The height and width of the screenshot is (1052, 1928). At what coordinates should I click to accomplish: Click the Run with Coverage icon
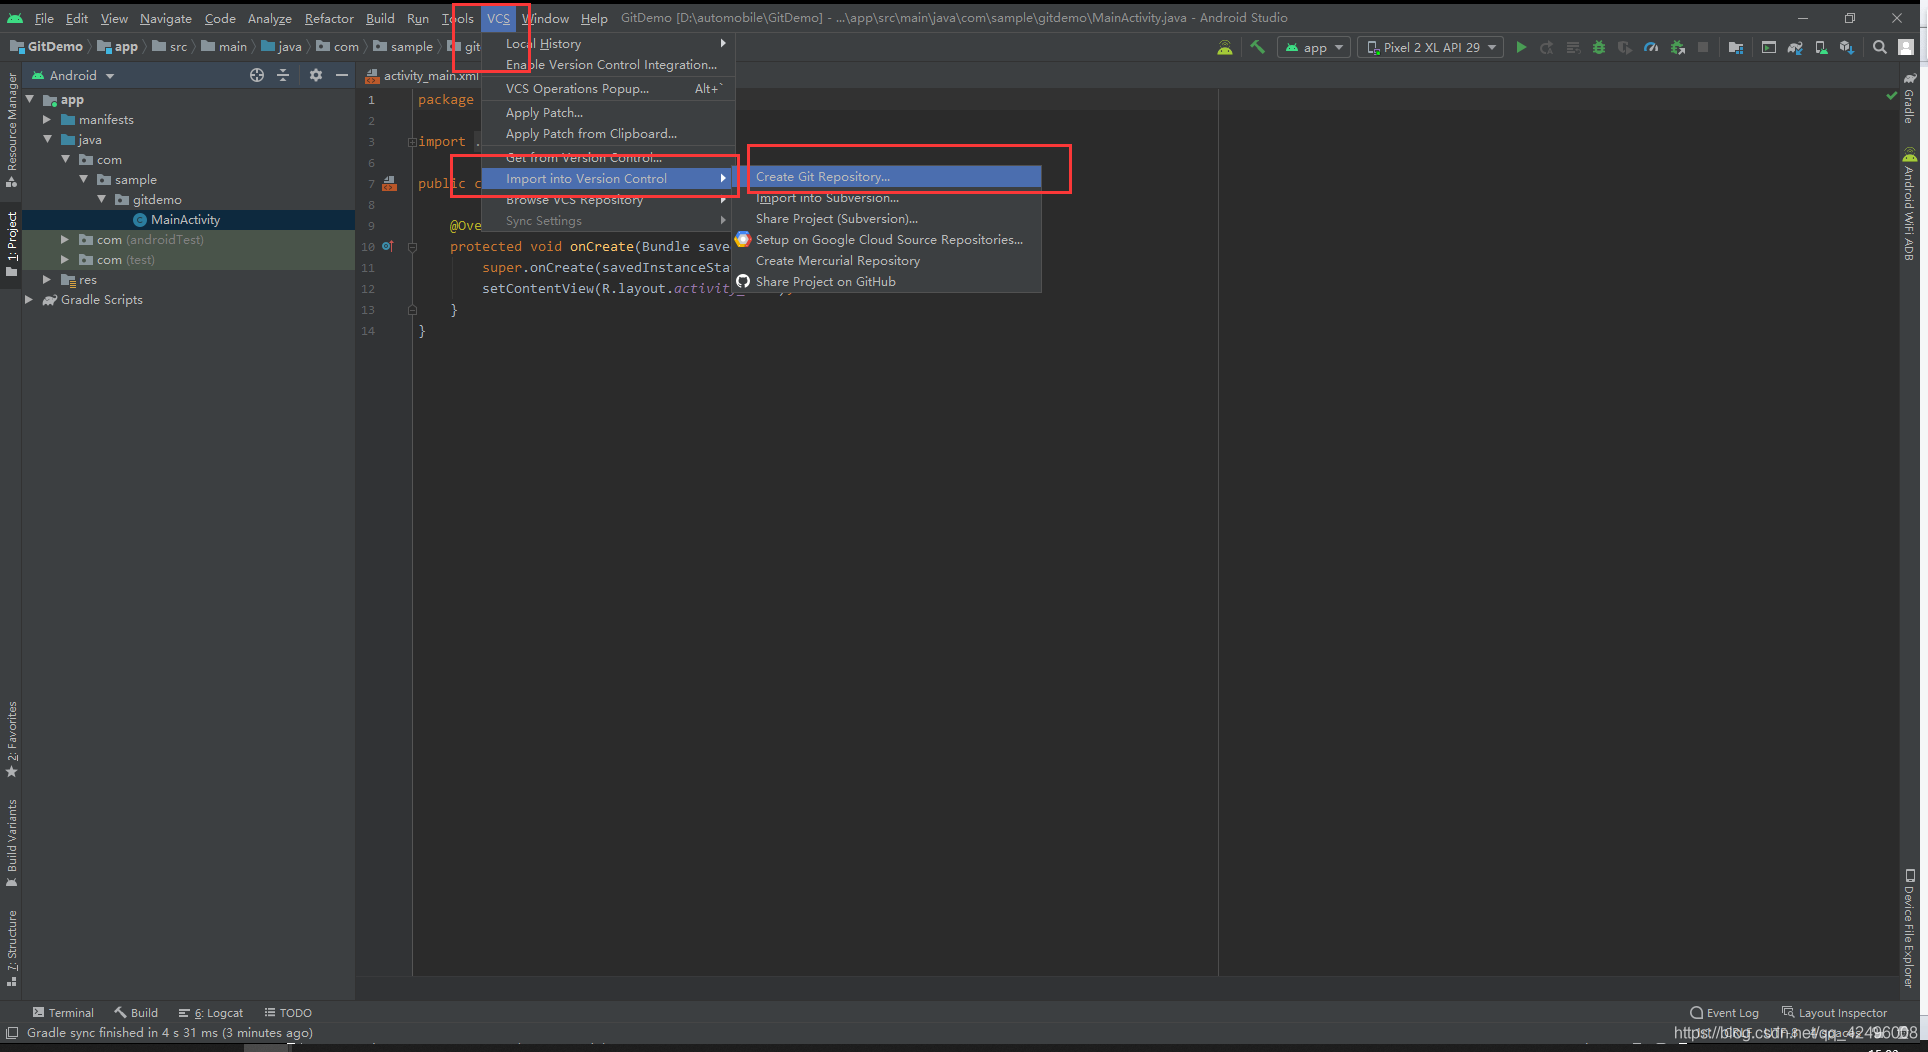tap(1625, 47)
